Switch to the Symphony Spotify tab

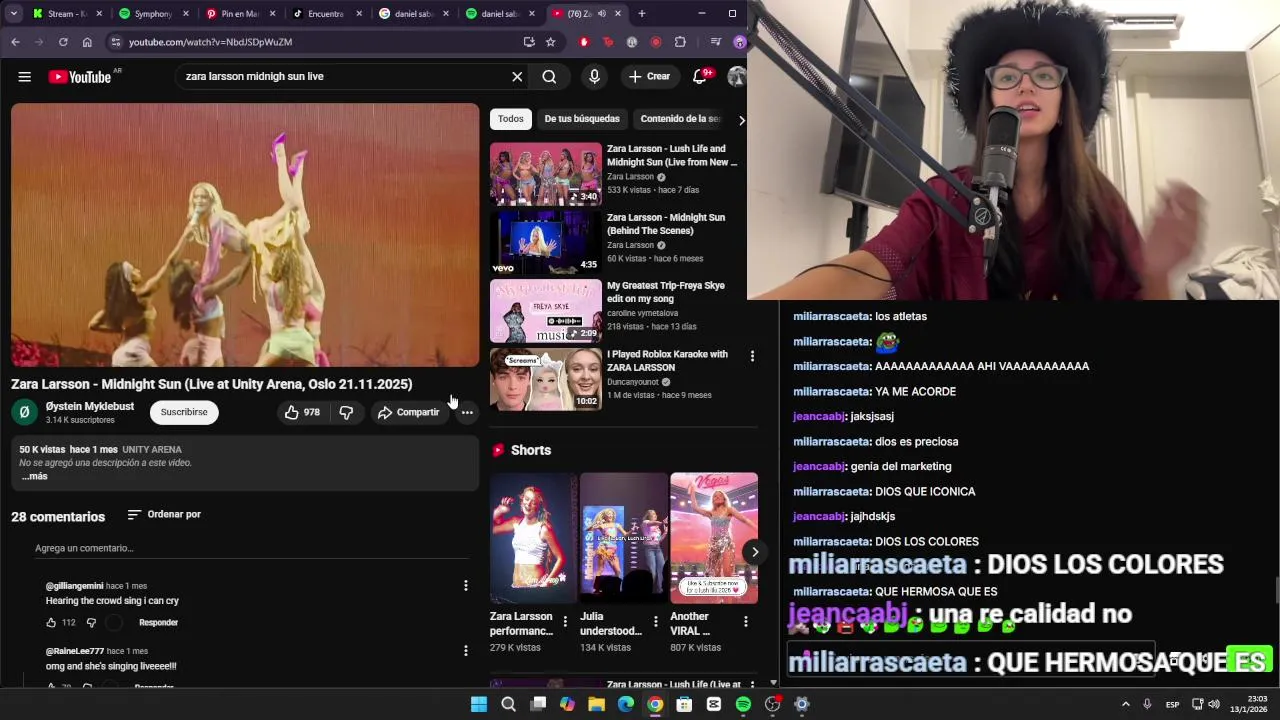coord(152,14)
